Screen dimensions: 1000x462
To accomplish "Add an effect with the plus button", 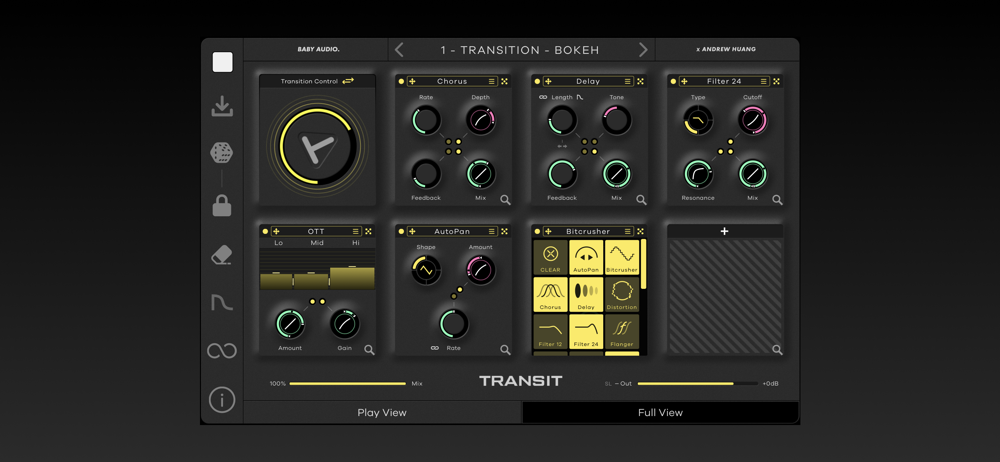I will (x=724, y=231).
